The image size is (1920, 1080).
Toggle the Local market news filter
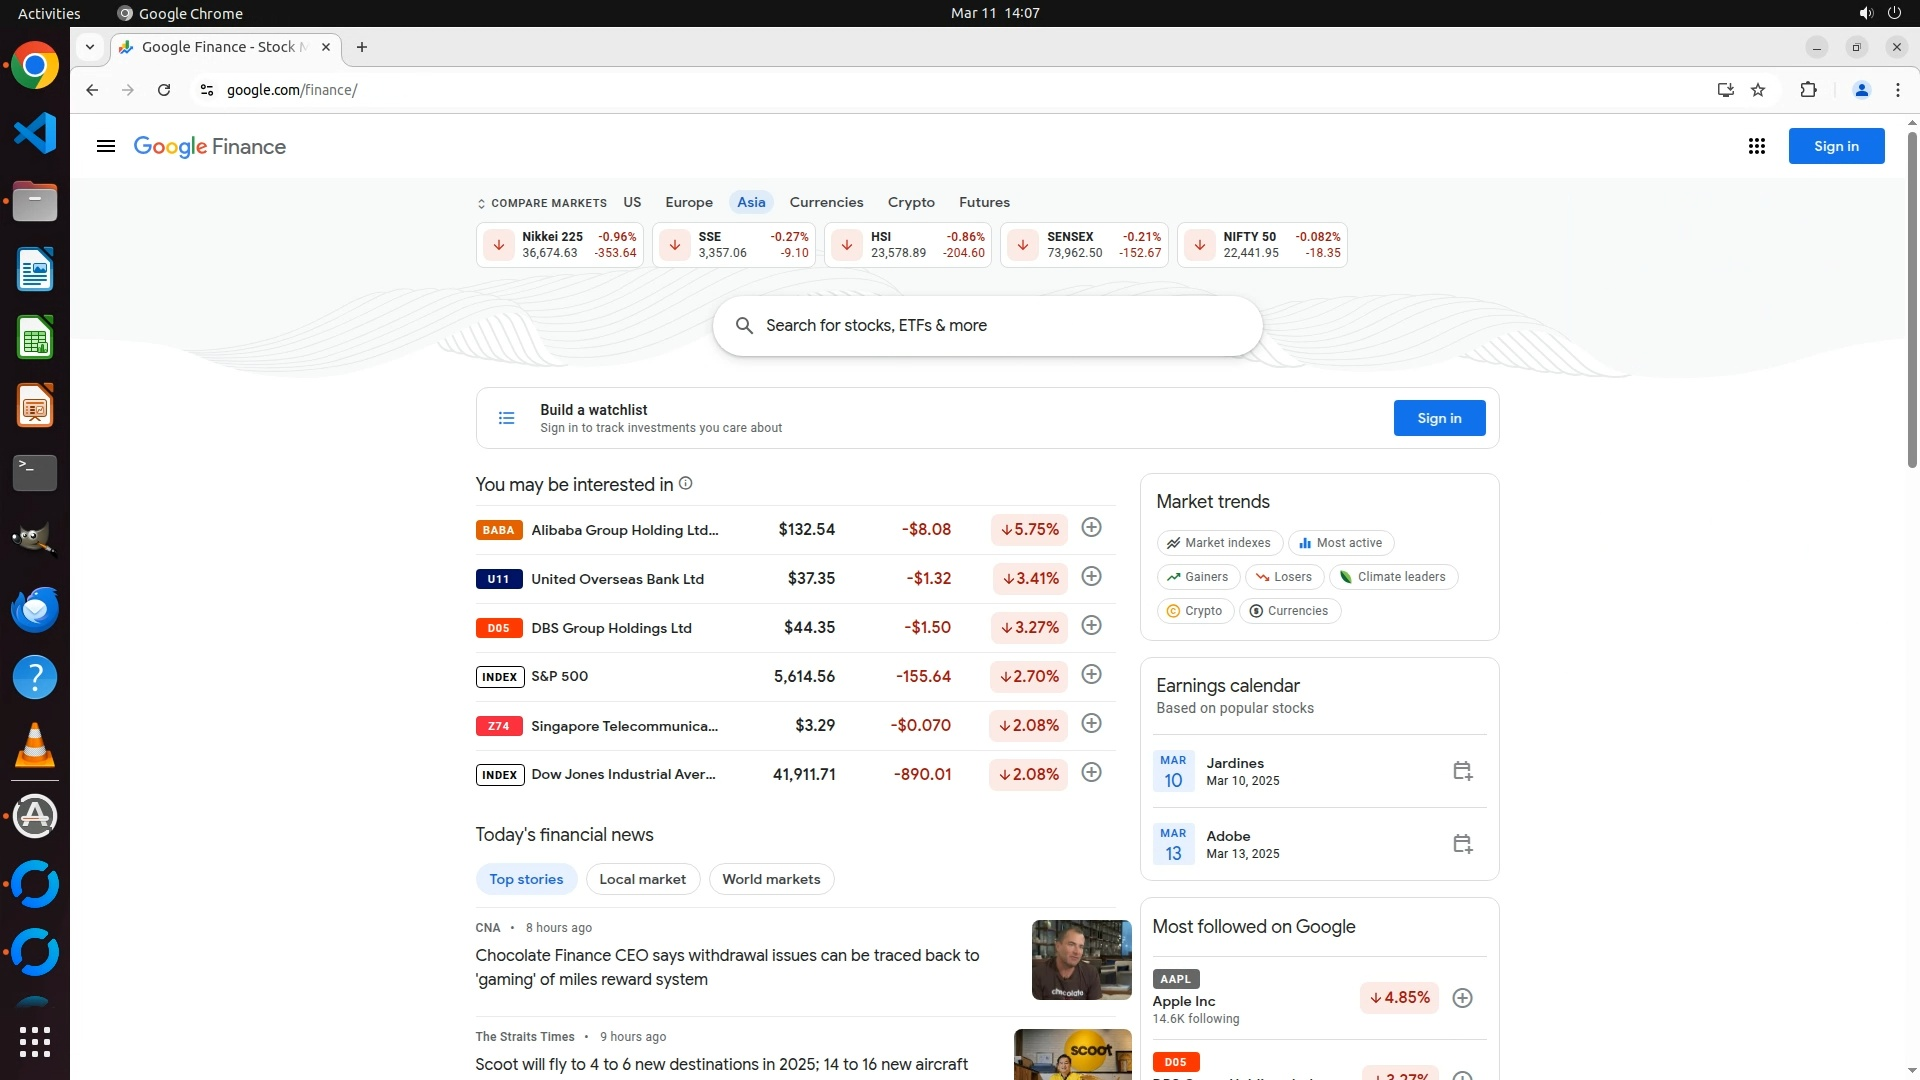642,879
